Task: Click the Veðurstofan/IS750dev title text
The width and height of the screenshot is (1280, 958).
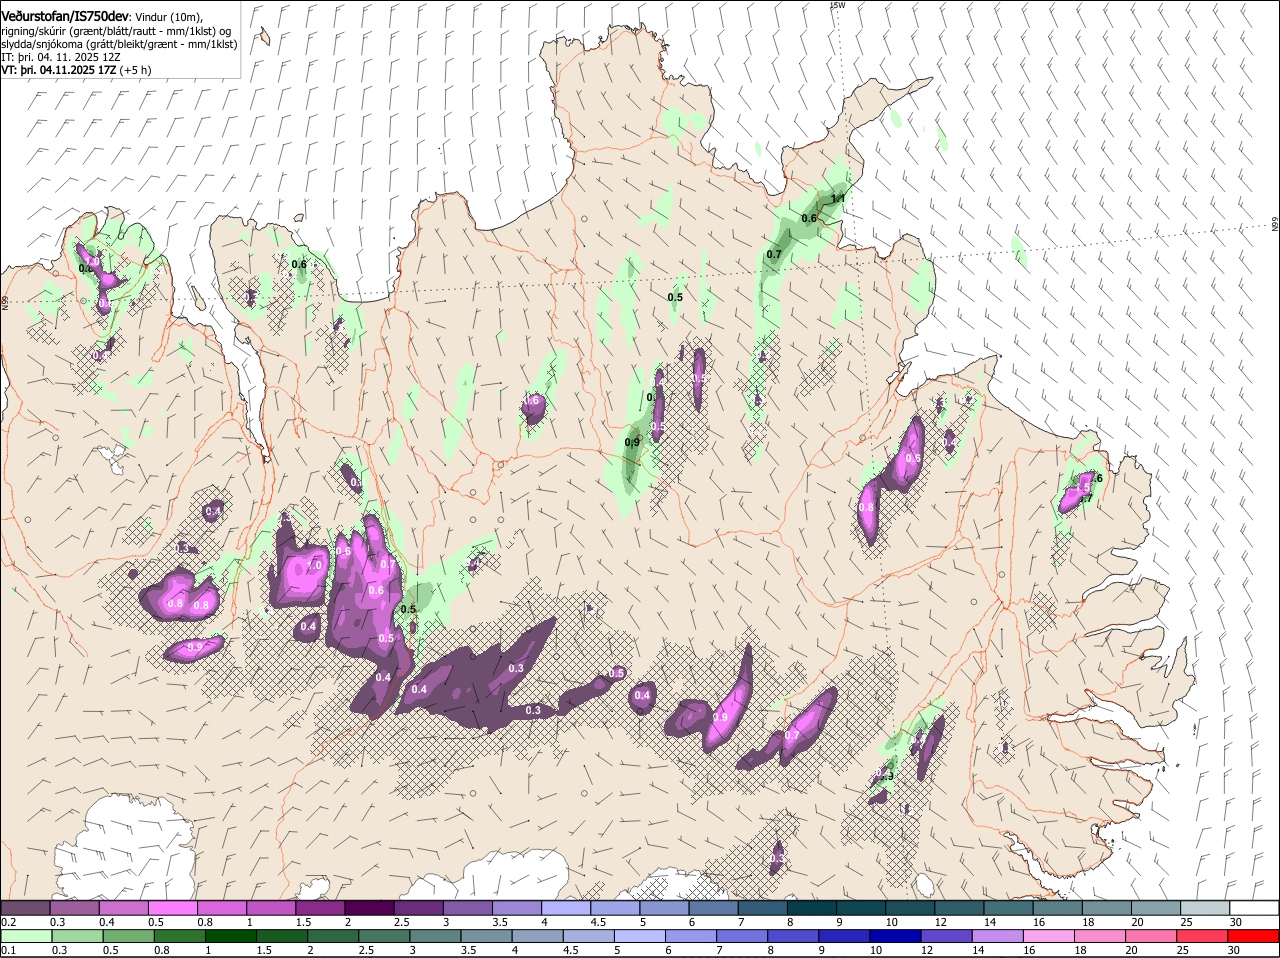Action: [x=65, y=16]
